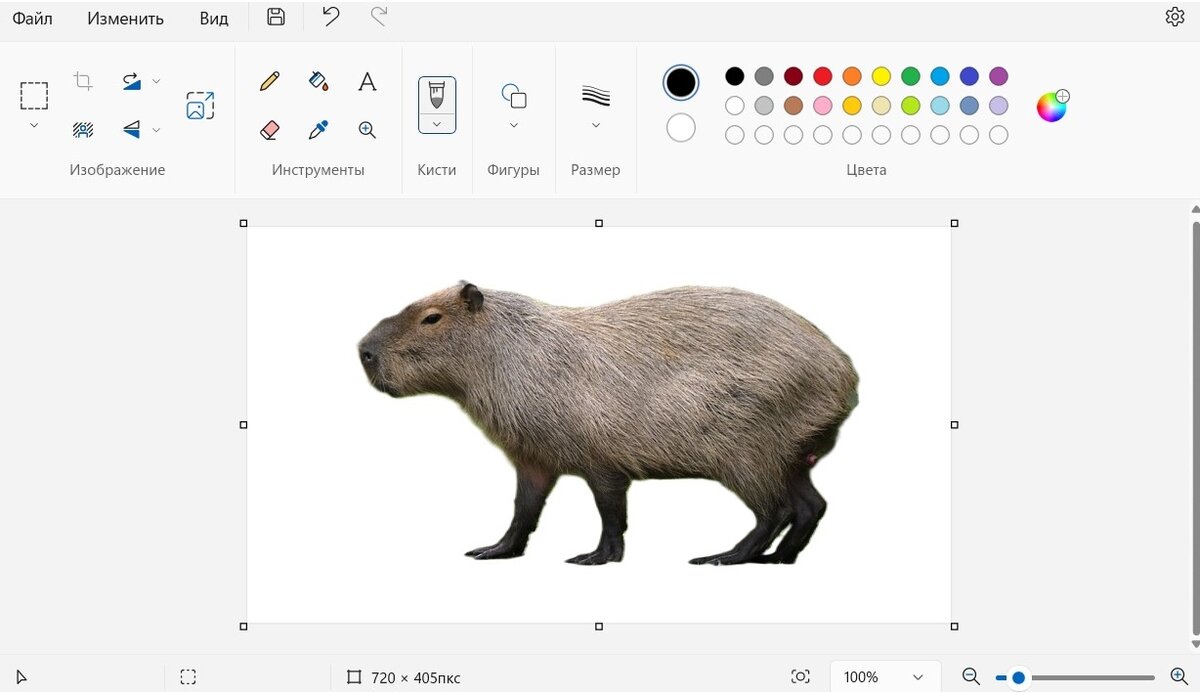Select the Brush tool icon
The width and height of the screenshot is (1200, 694).
[x=437, y=95]
